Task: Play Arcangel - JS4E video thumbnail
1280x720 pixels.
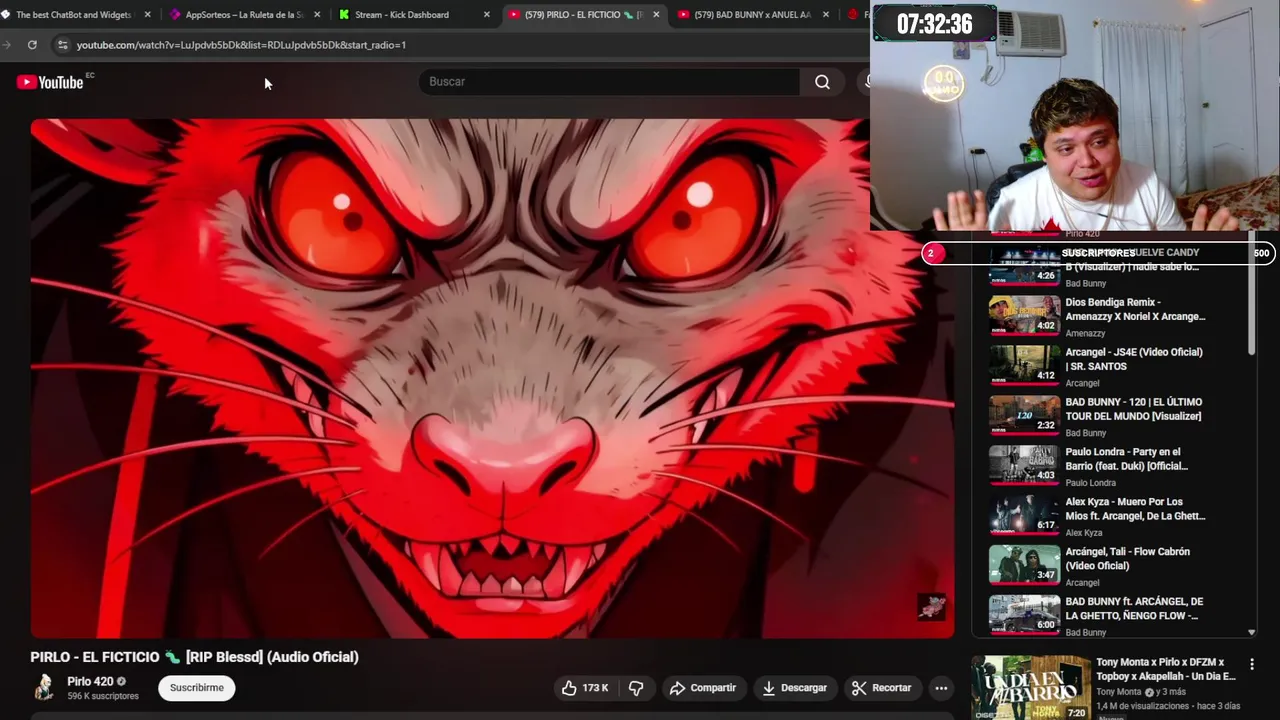Action: tap(1024, 364)
